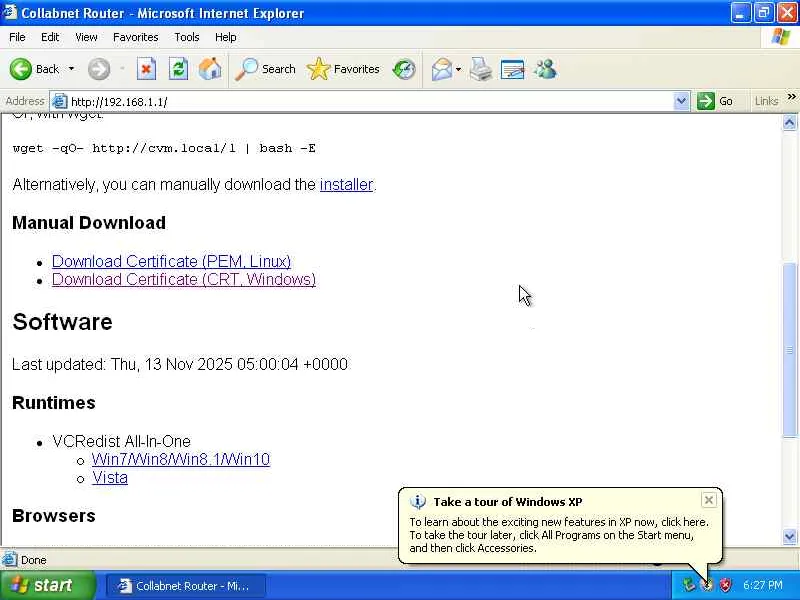Click the Done status bar text

34,560
